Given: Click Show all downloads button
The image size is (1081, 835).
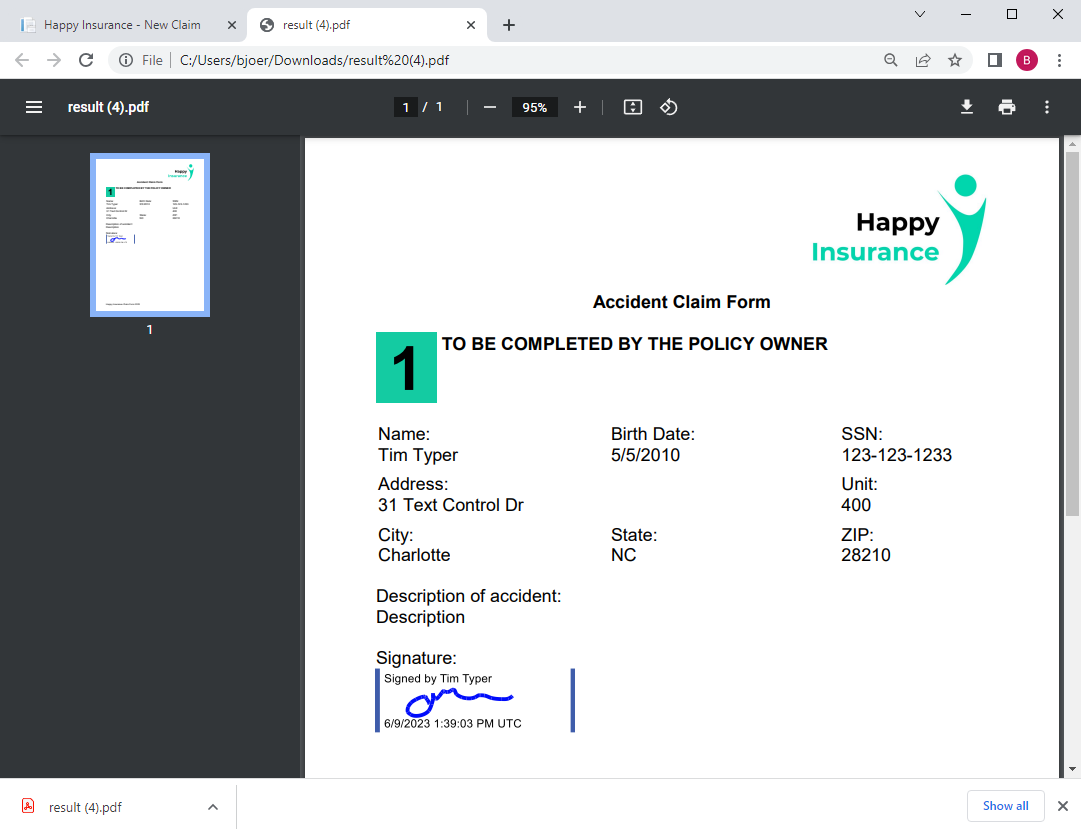Looking at the screenshot, I should click(x=1005, y=805).
